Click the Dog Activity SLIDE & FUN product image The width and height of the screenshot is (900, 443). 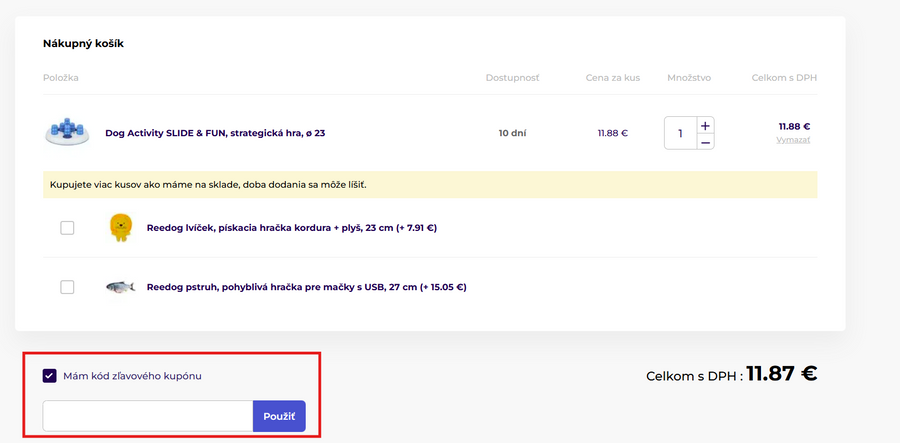[67, 132]
